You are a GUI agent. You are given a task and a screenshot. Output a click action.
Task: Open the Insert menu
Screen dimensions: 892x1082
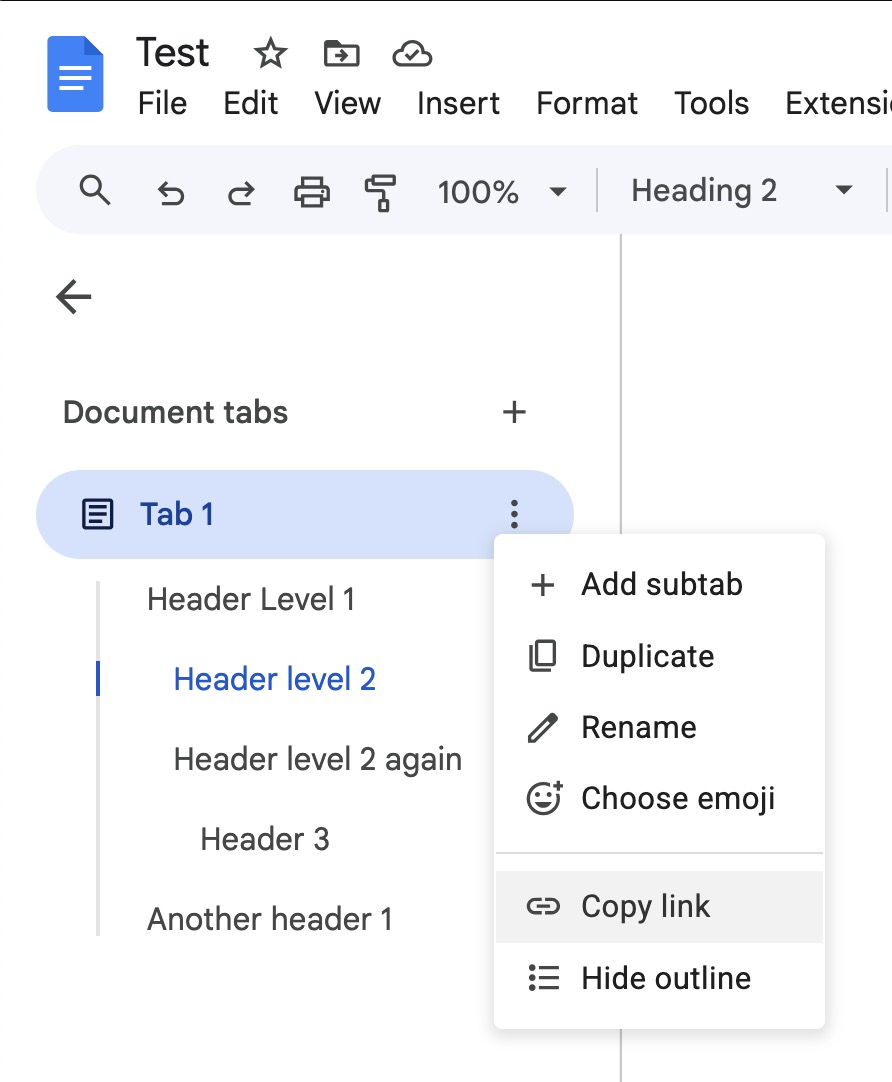[458, 103]
